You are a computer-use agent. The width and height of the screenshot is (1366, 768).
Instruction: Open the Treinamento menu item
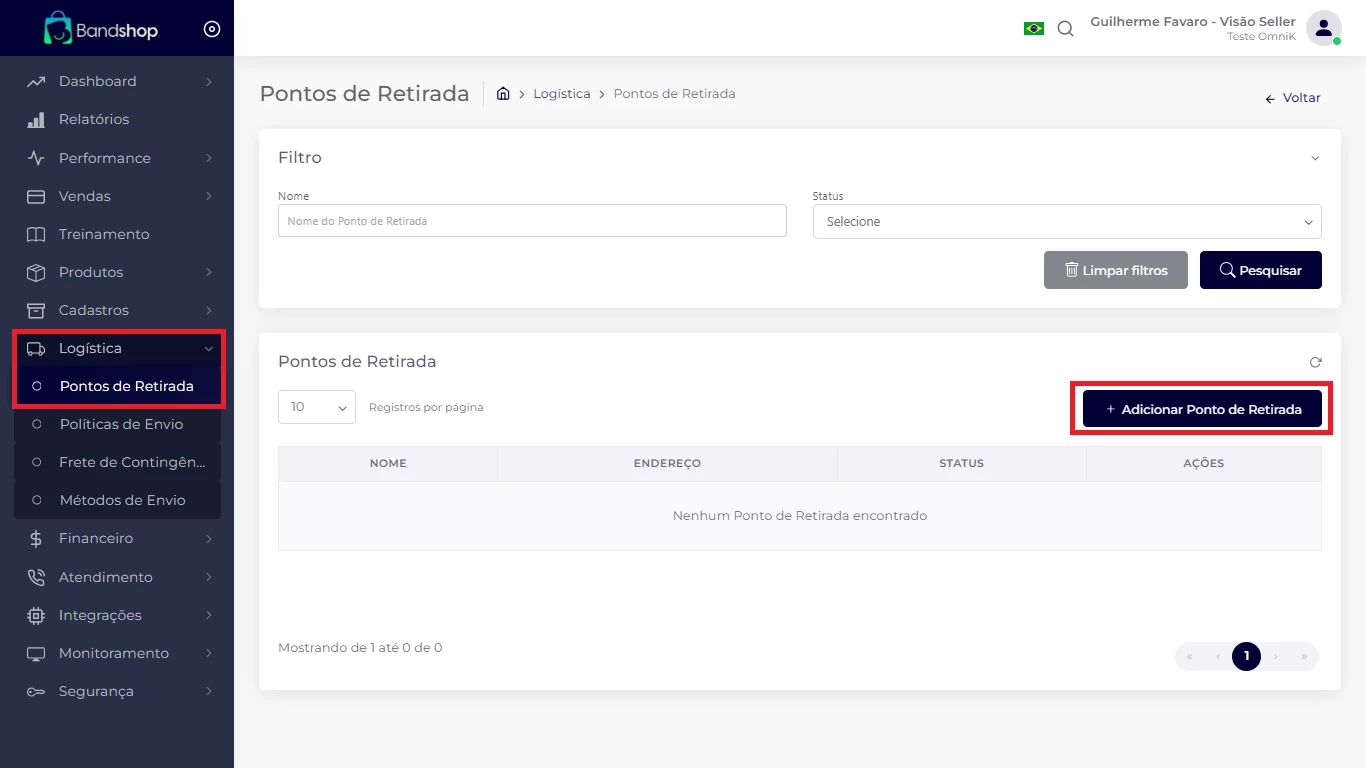click(104, 234)
